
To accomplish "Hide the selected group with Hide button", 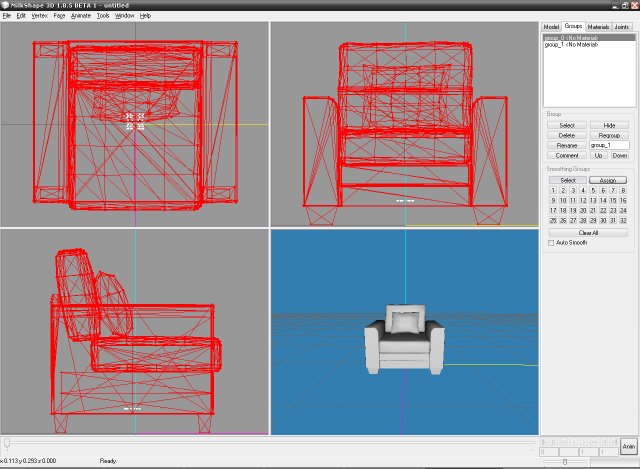I will tap(609, 125).
